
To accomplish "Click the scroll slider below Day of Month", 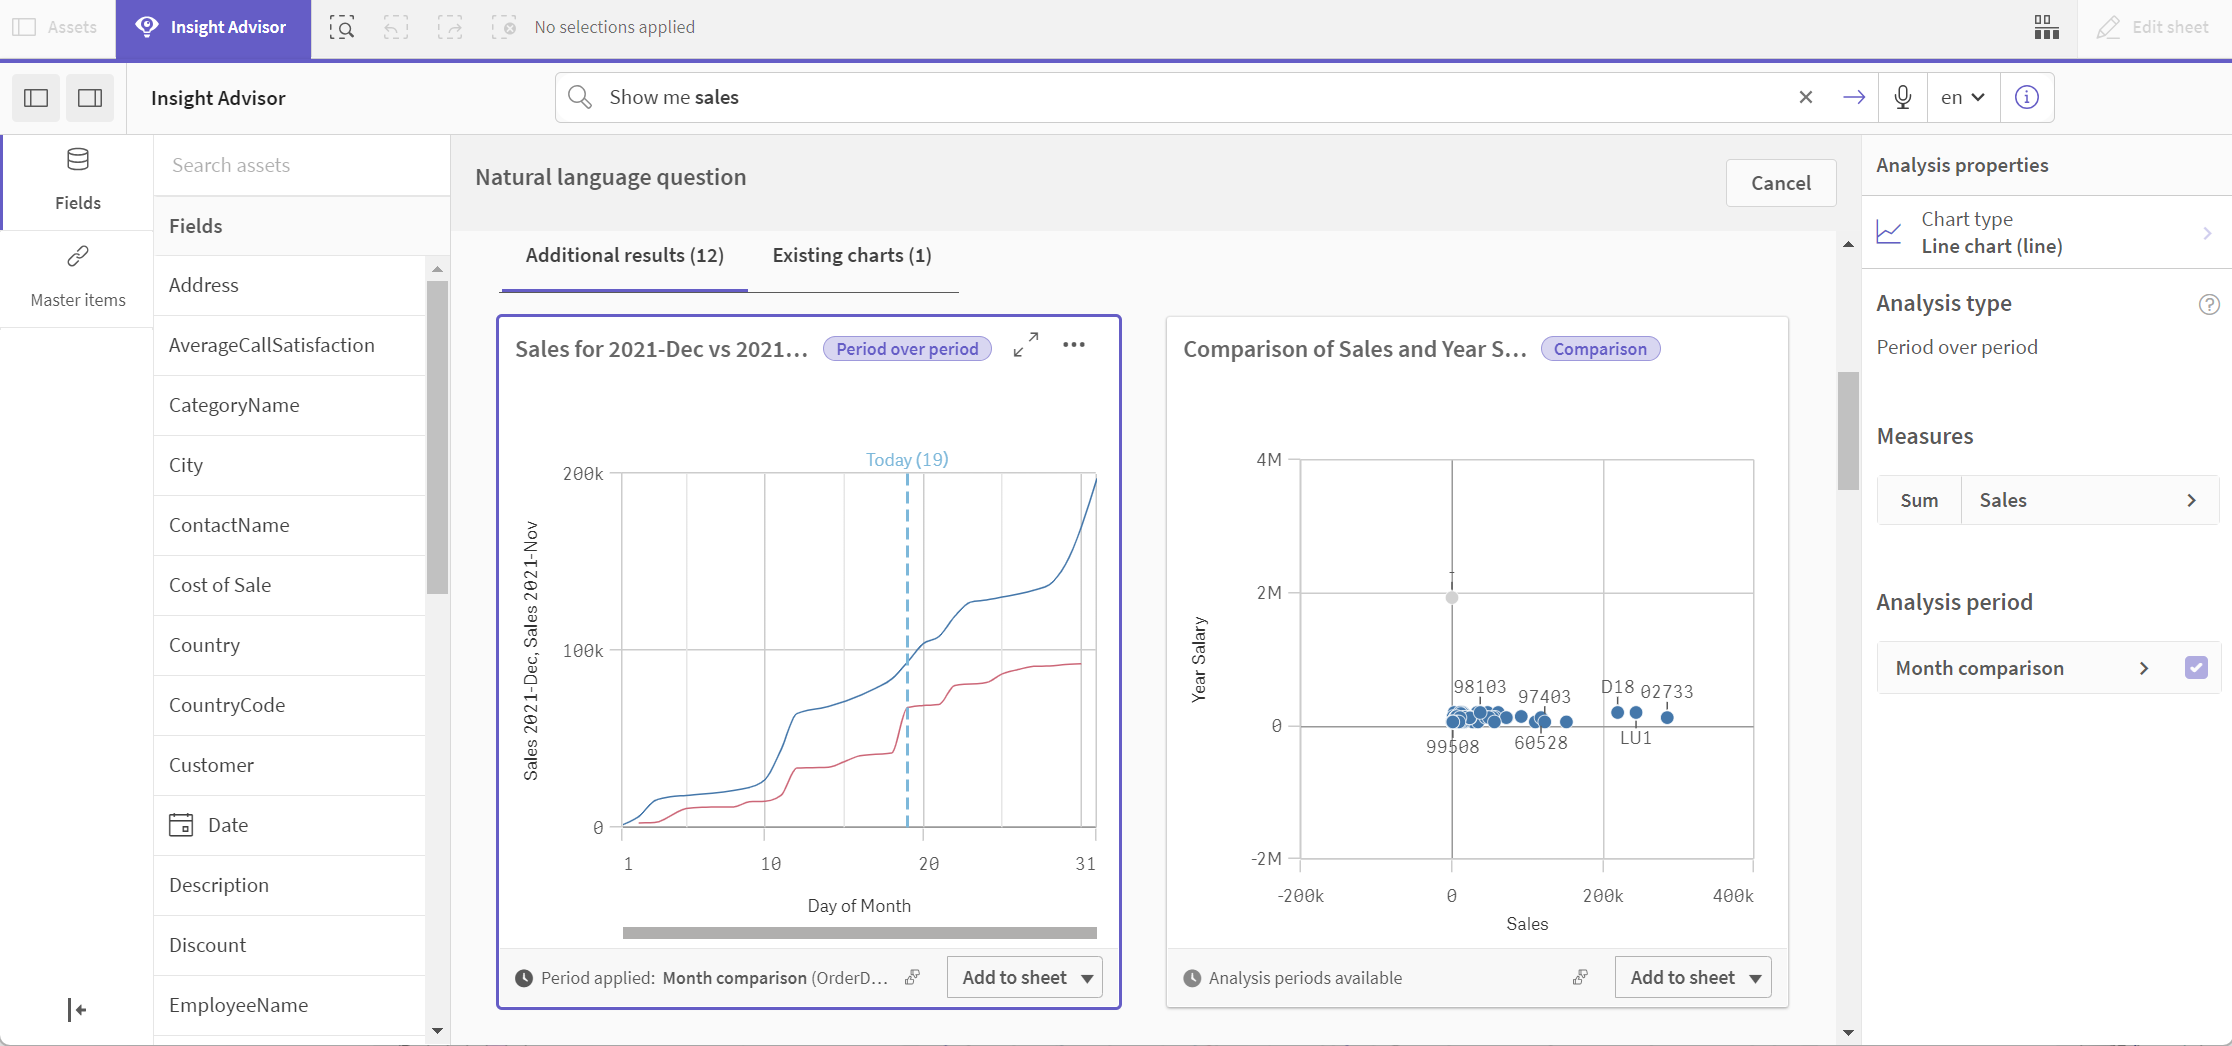I will (x=858, y=933).
